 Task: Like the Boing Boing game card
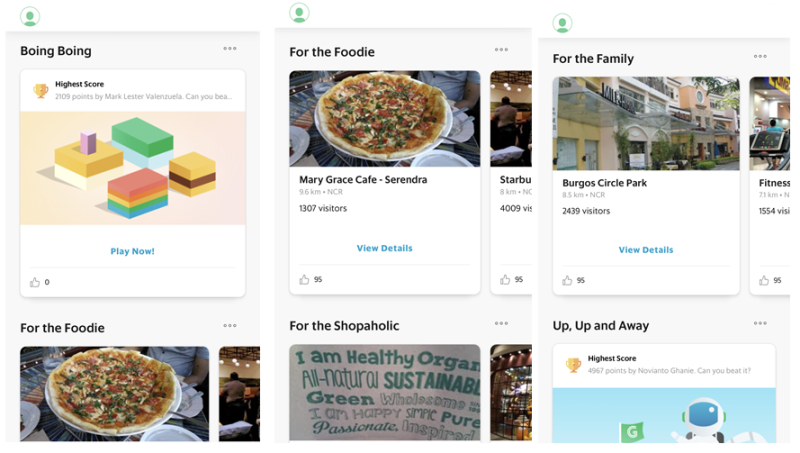[35, 282]
